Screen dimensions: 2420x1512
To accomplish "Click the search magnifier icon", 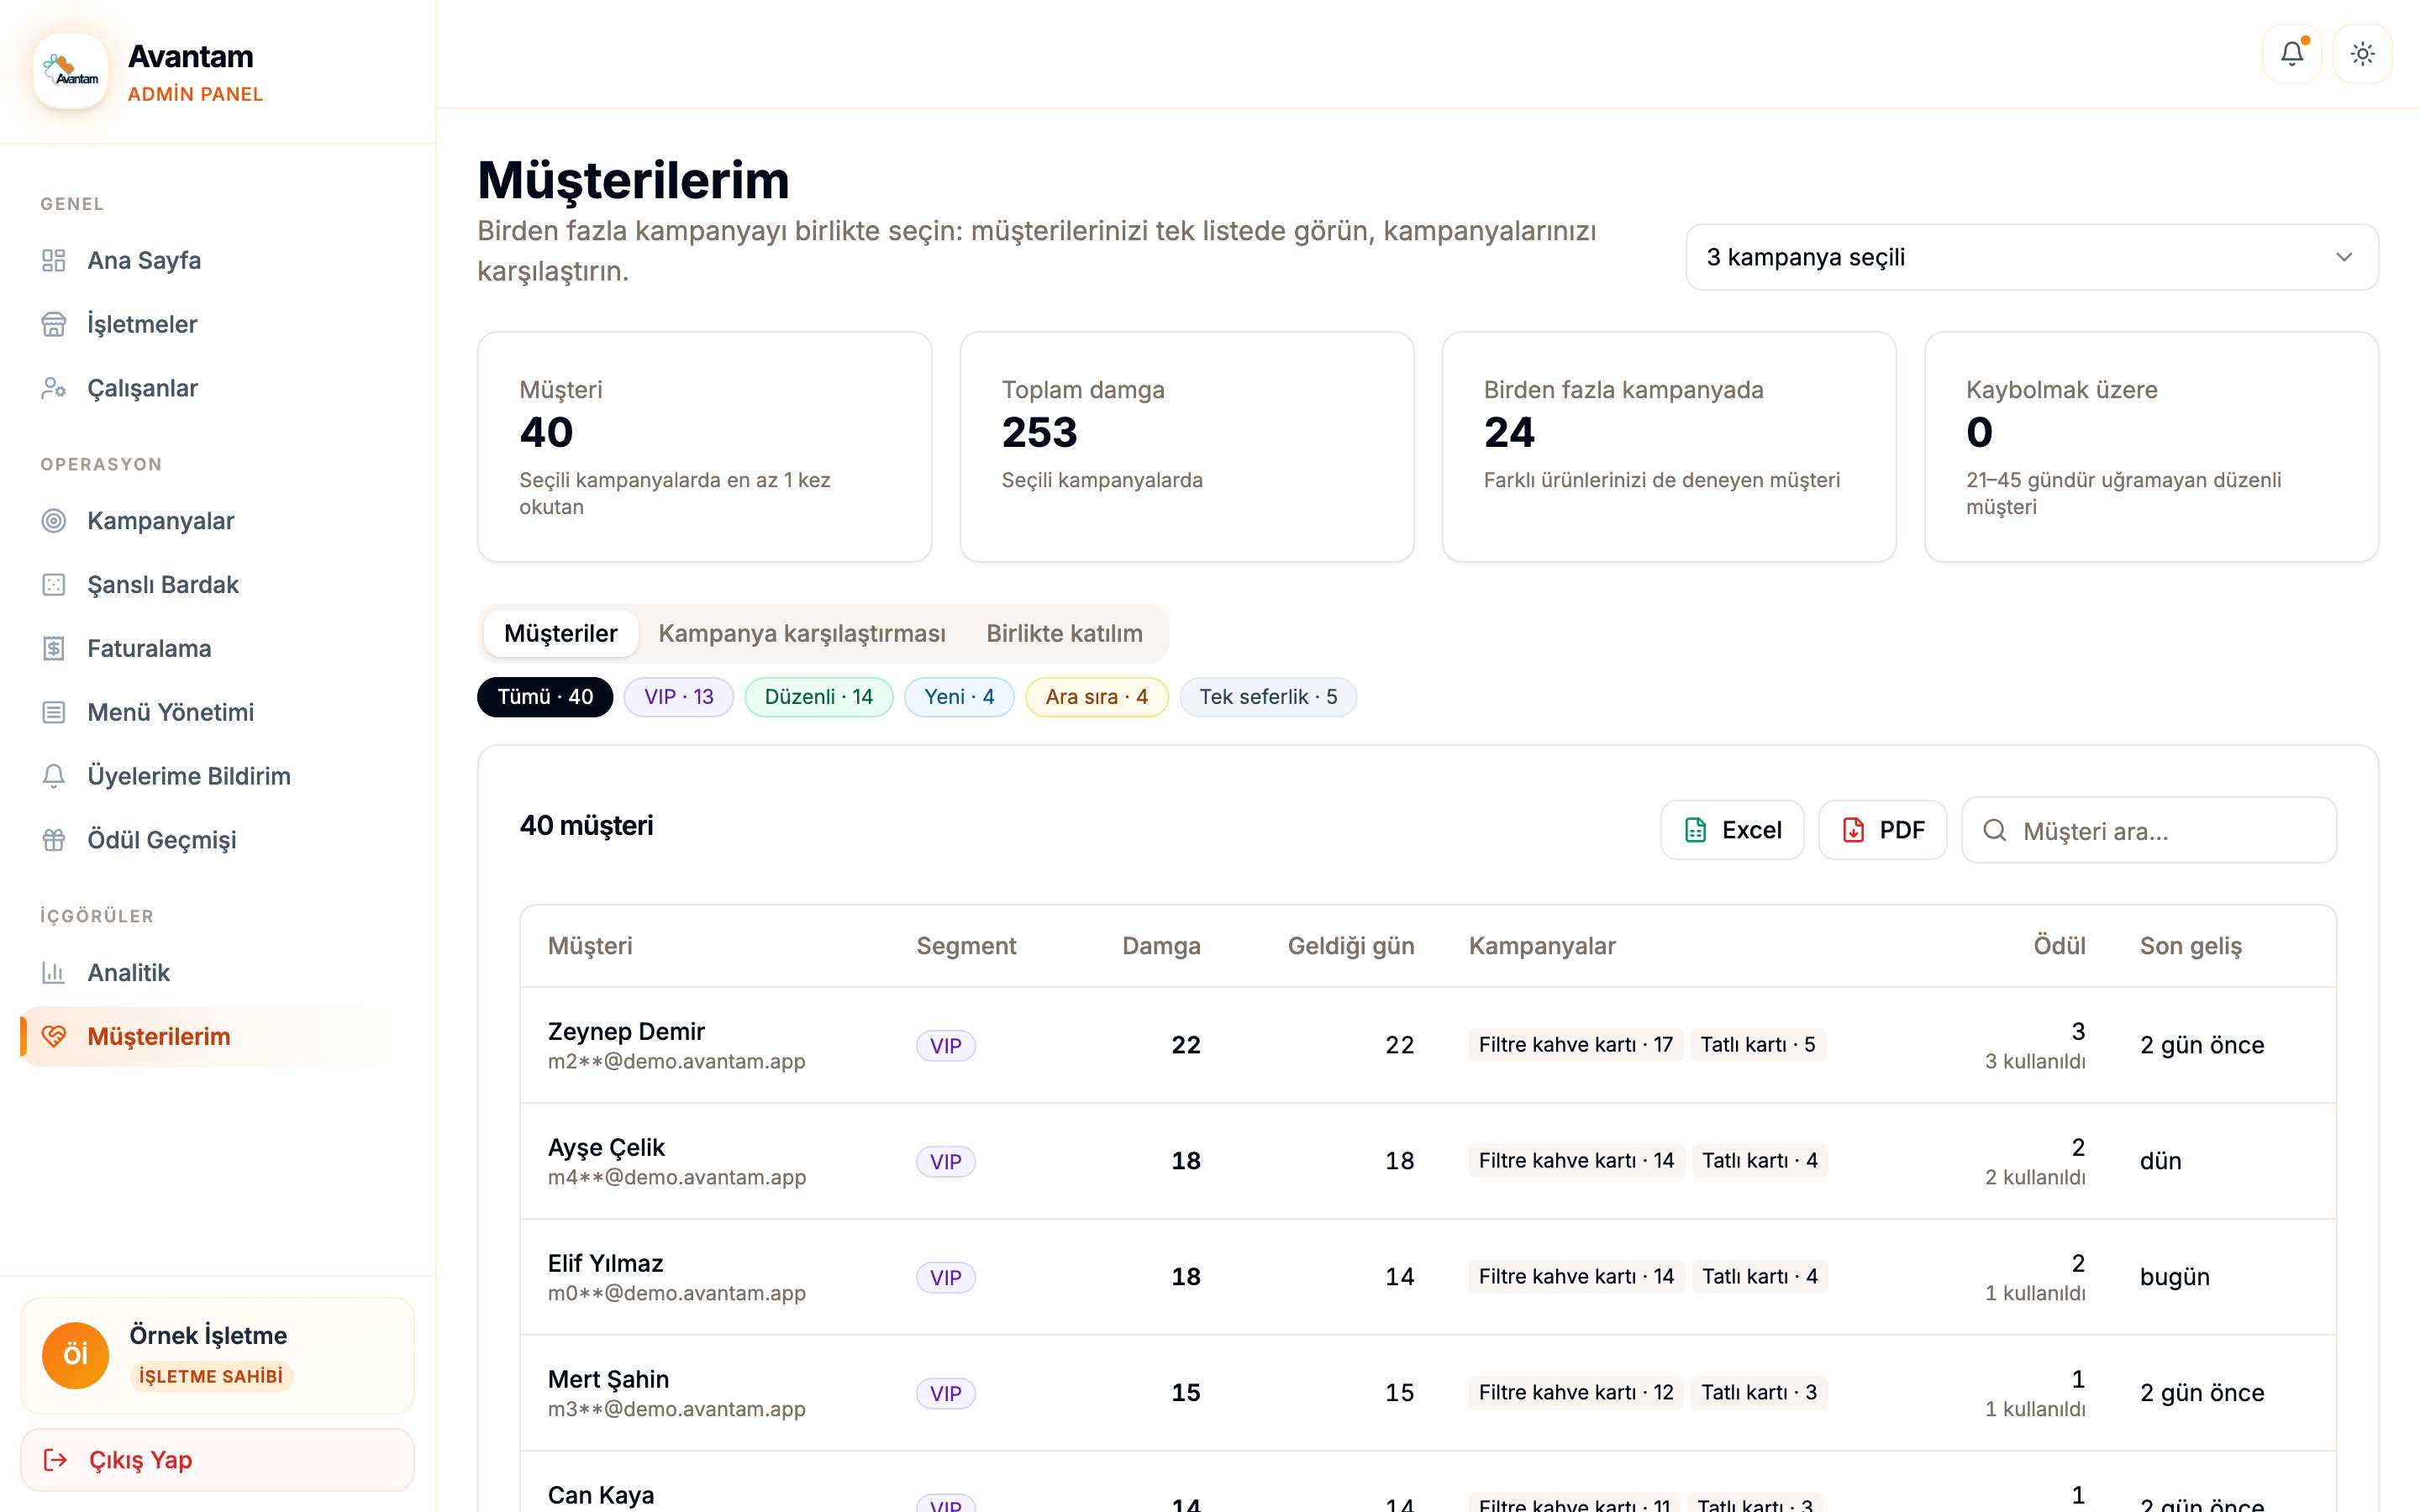I will click(1994, 830).
